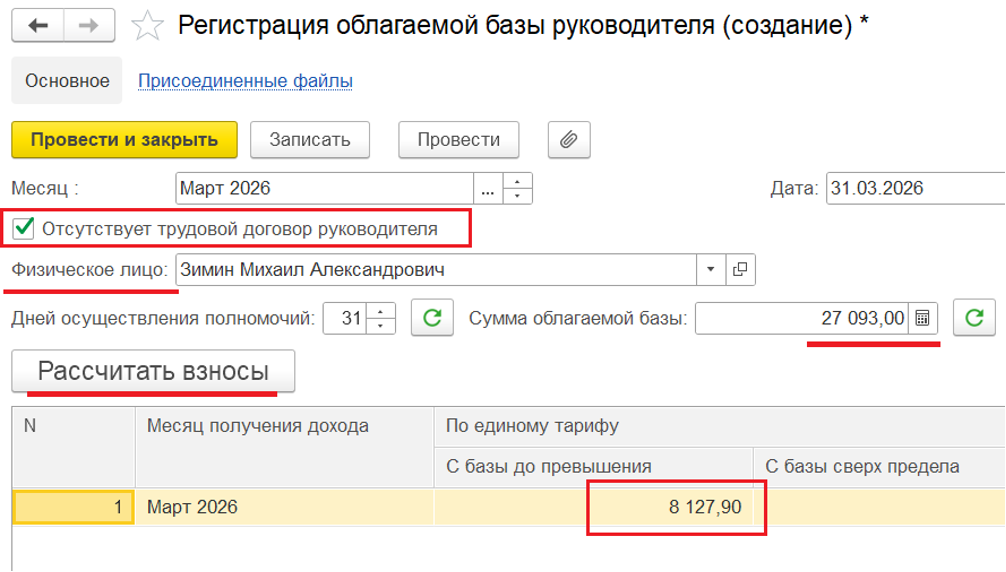Open calculator in taxable base sum field

(922, 319)
